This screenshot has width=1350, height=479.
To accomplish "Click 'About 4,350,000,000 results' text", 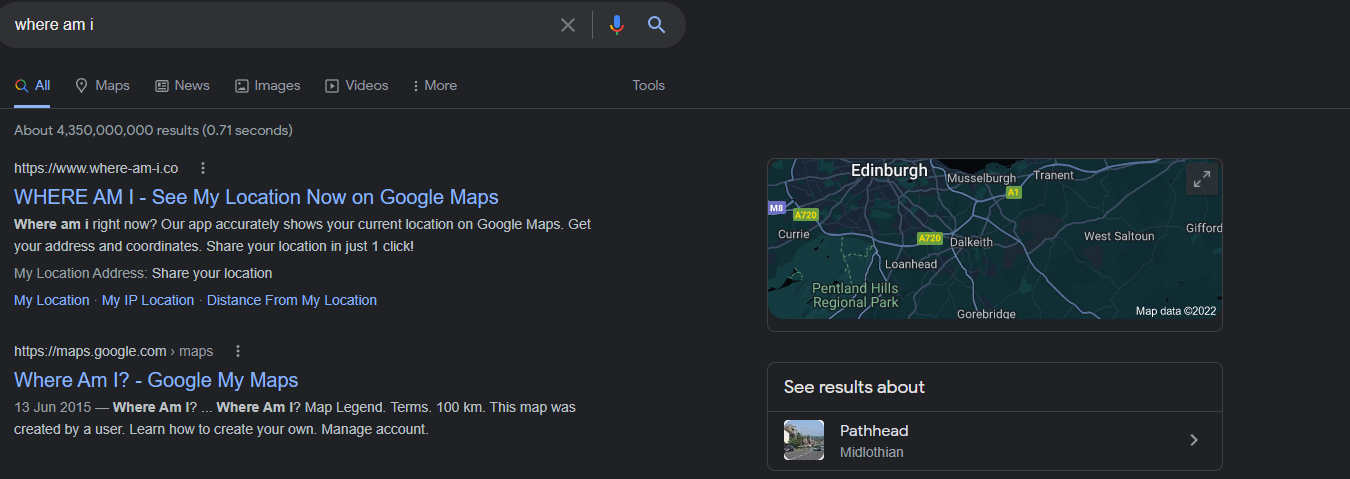I will (153, 130).
